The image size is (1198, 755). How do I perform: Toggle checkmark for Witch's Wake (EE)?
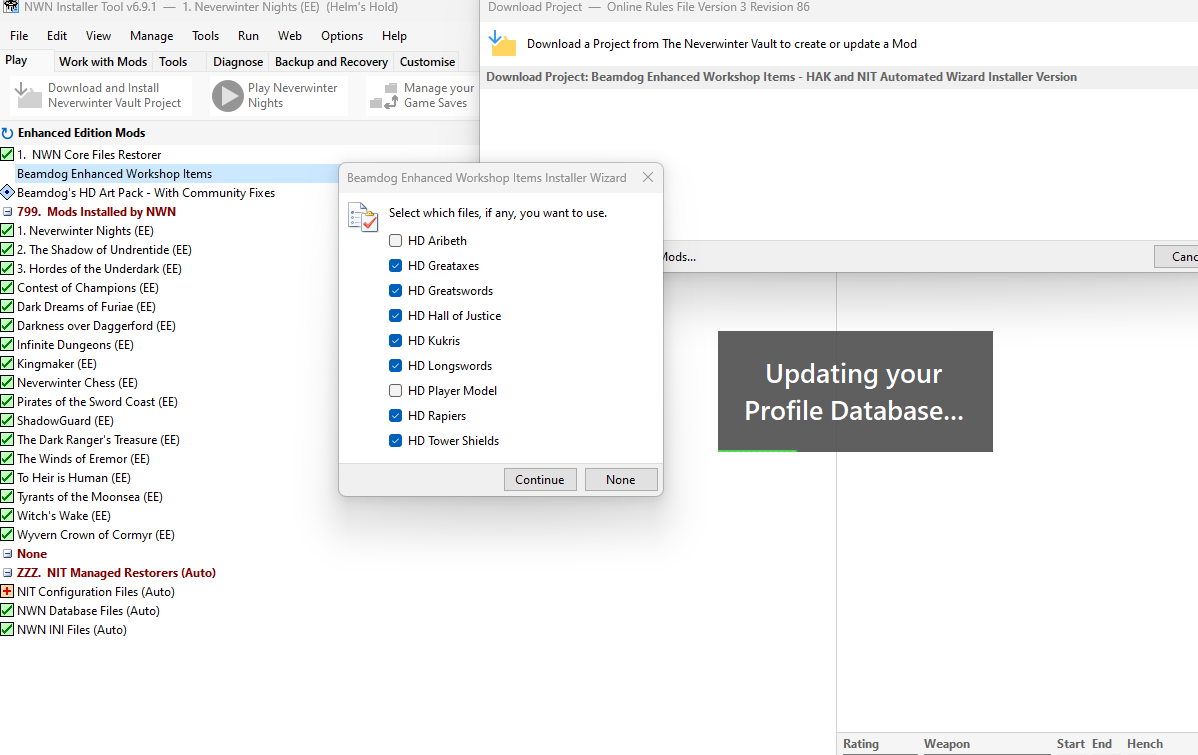coord(8,516)
